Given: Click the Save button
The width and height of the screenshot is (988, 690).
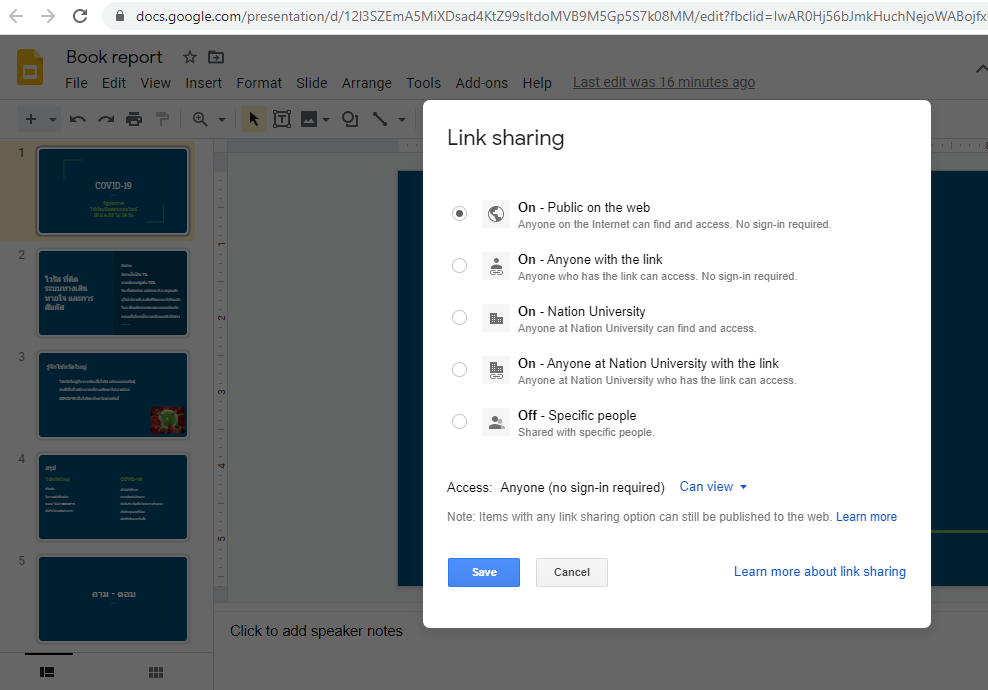Looking at the screenshot, I should pyautogui.click(x=483, y=572).
